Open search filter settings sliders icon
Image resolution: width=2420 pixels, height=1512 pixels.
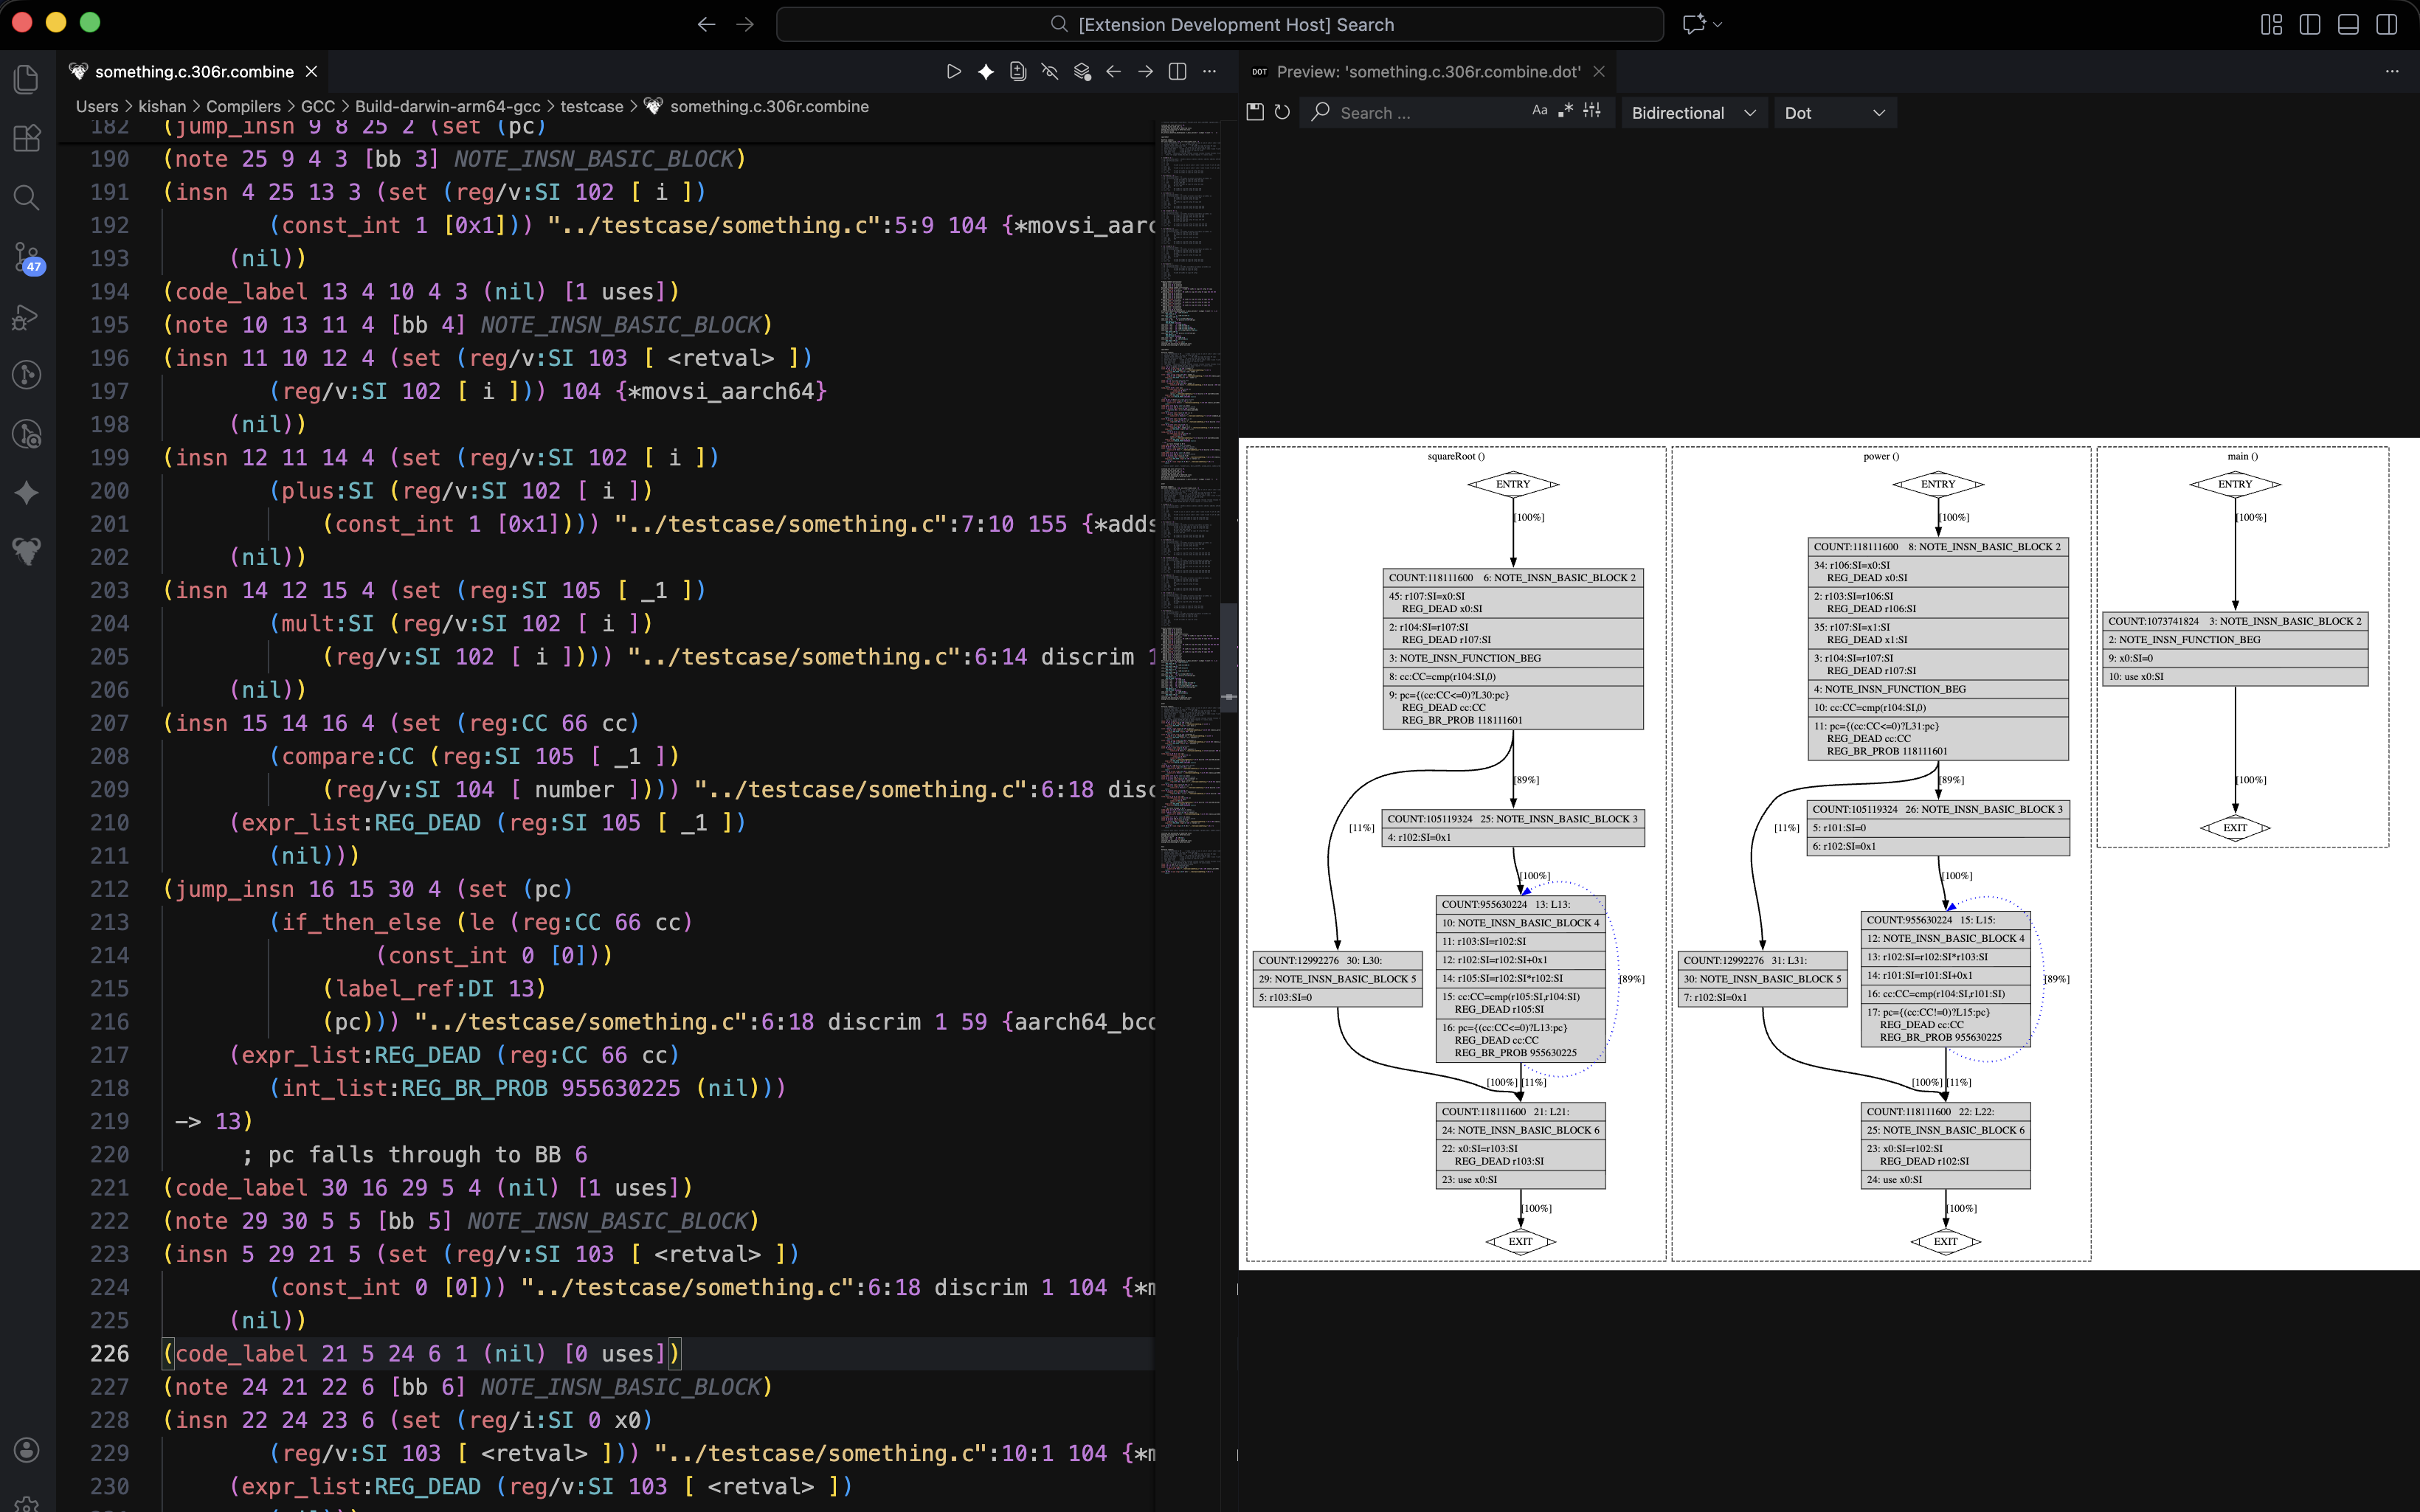[x=1592, y=111]
